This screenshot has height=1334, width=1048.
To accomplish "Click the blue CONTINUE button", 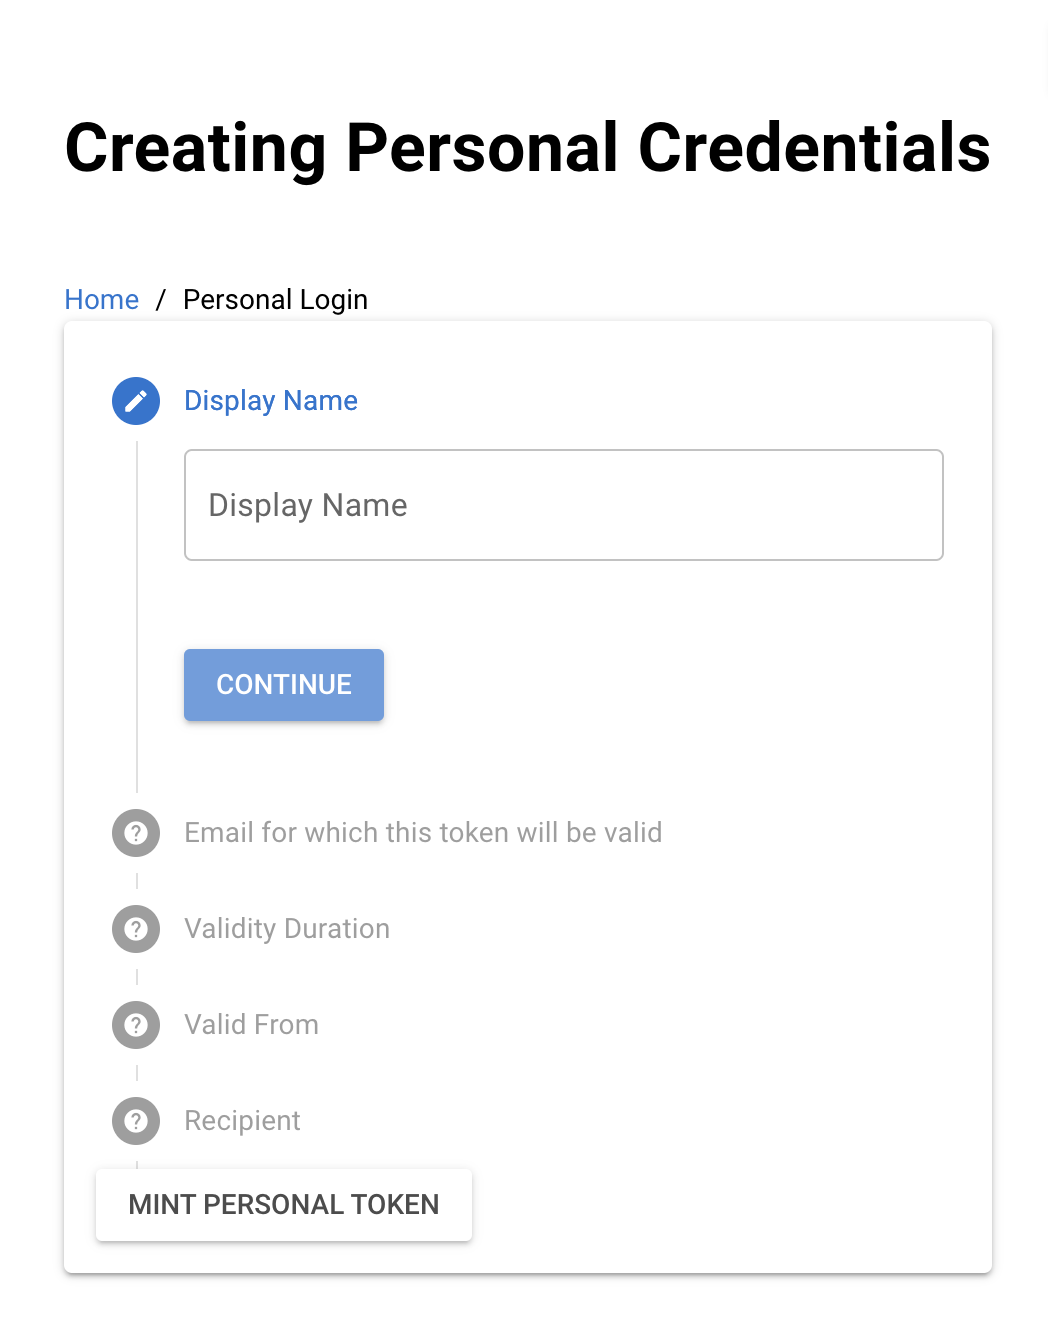I will (x=284, y=685).
